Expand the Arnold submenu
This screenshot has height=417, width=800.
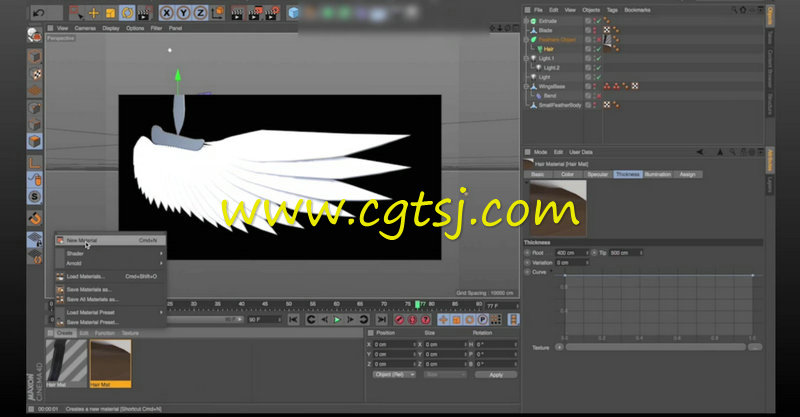click(110, 263)
